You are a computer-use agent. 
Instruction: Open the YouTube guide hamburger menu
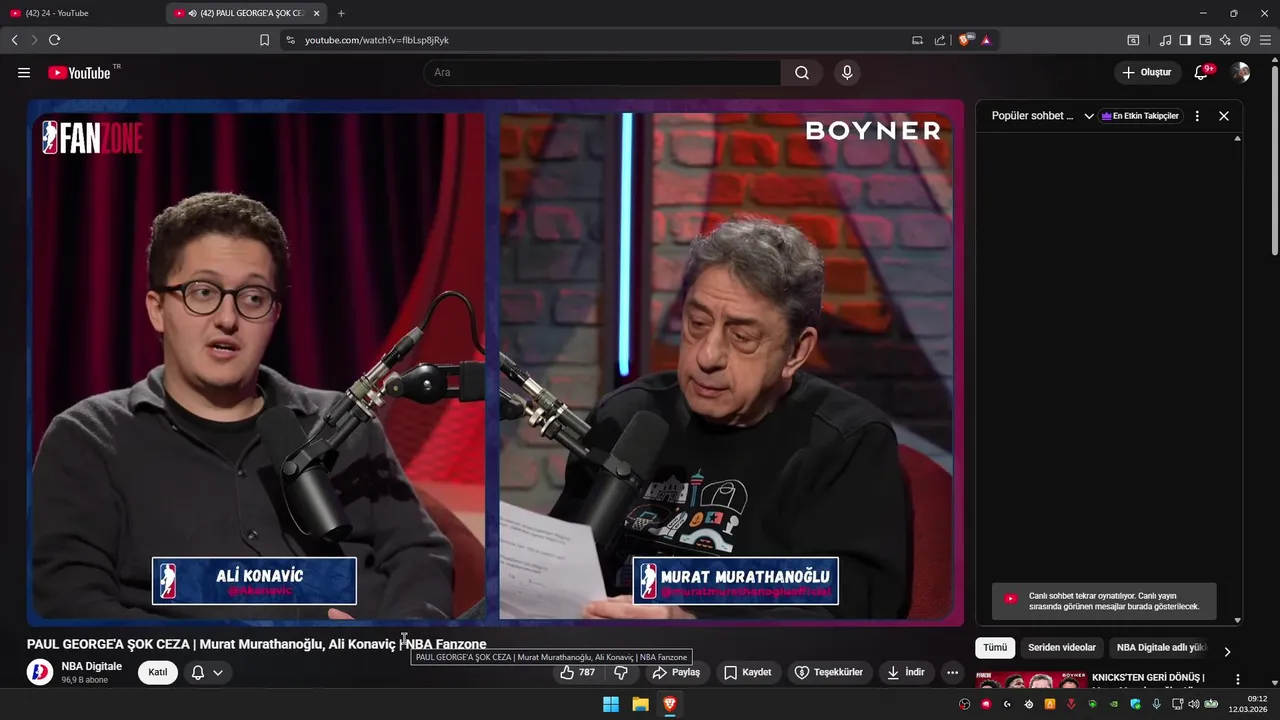(24, 73)
